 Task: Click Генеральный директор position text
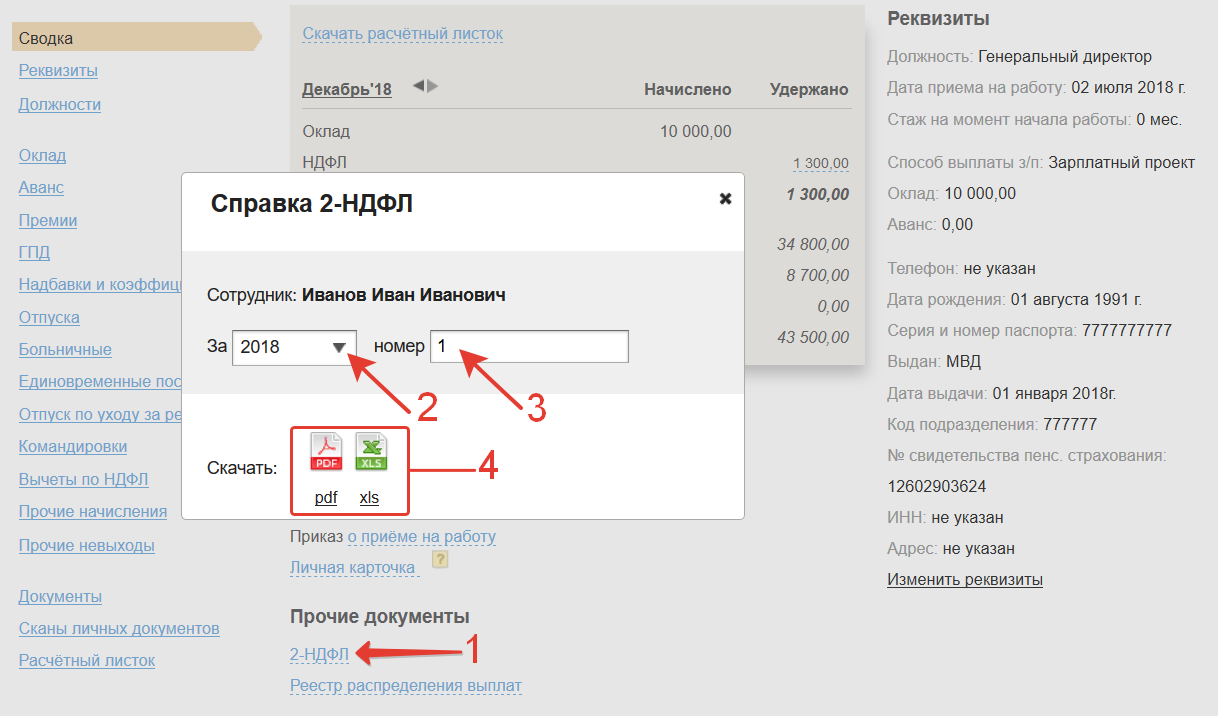point(1065,56)
